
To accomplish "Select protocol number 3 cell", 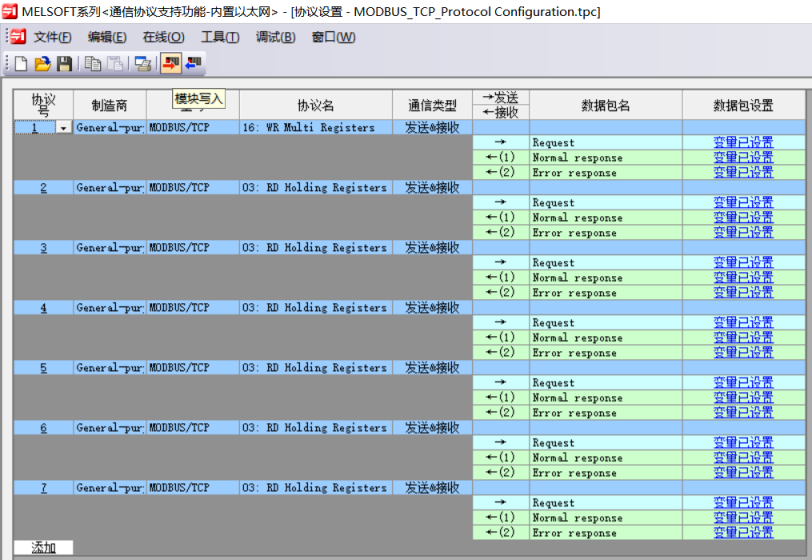I will (x=44, y=248).
